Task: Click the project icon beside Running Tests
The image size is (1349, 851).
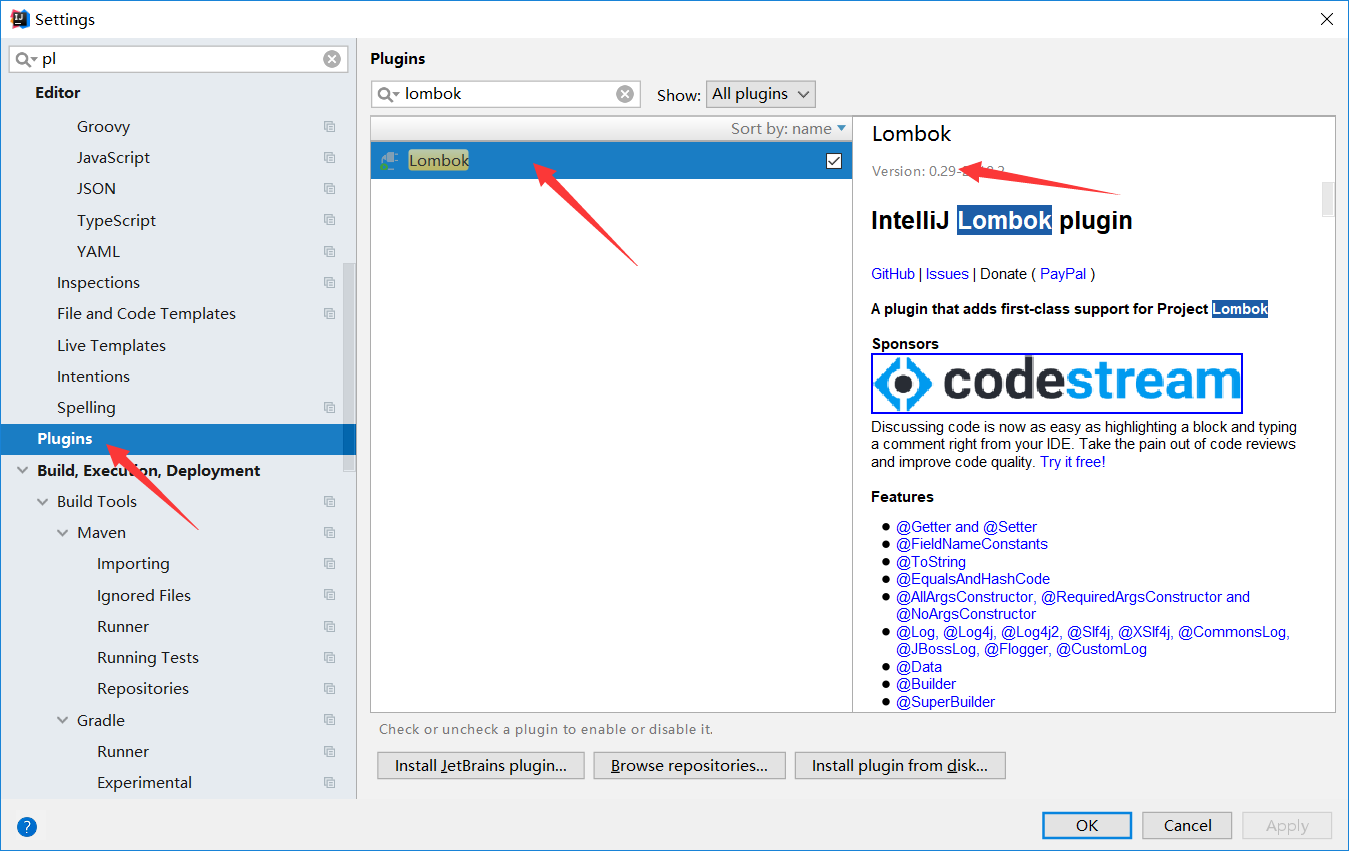Action: pos(330,658)
